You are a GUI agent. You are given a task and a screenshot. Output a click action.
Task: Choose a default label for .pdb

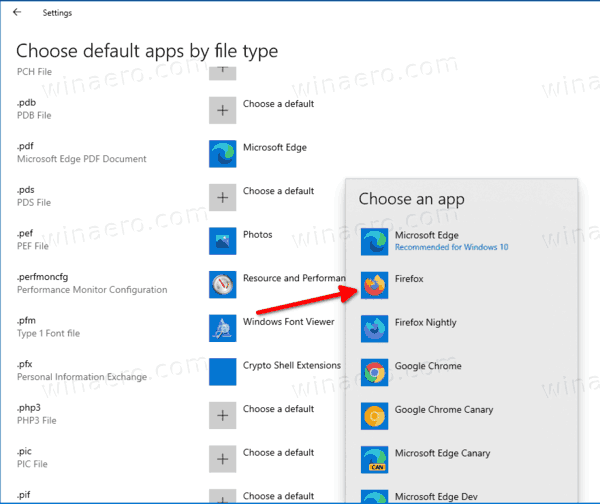click(279, 104)
